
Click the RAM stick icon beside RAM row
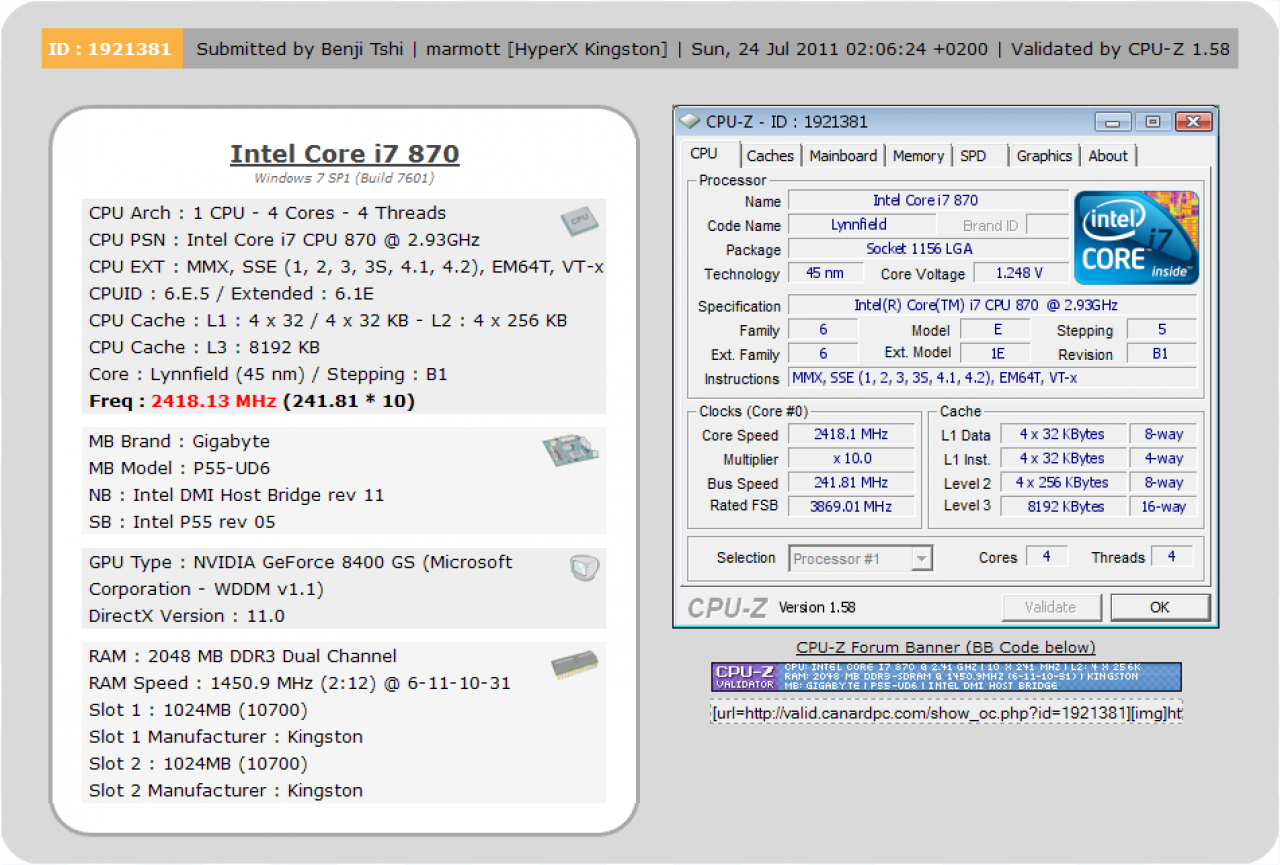tap(575, 666)
